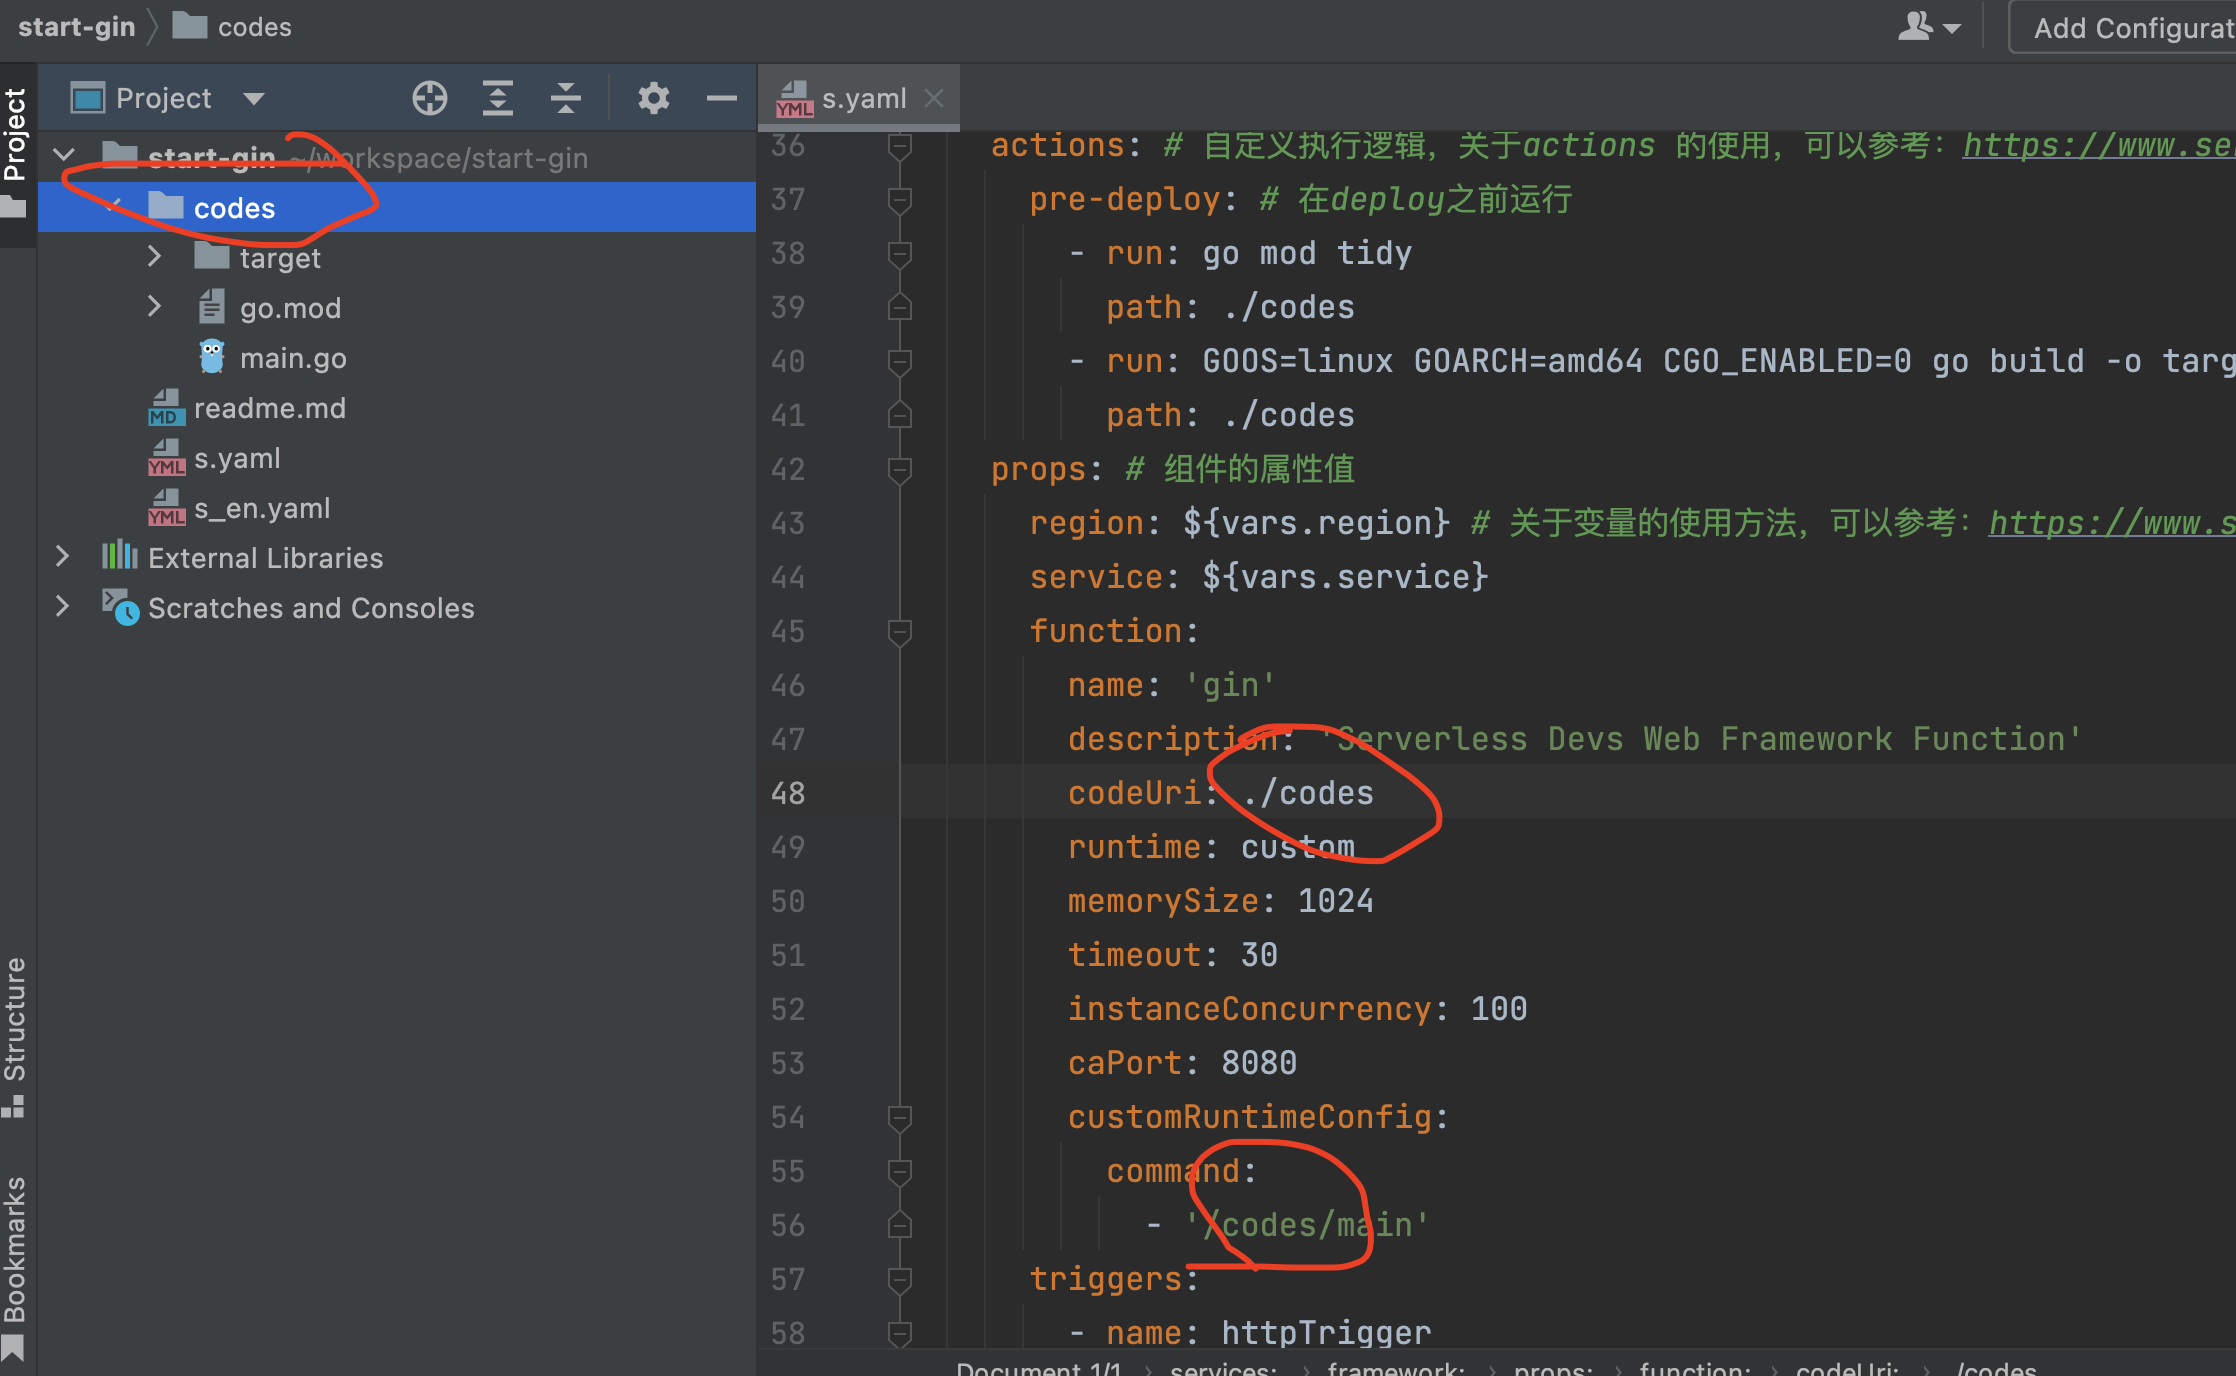2236x1376 pixels.
Task: Fold the actions block at line 36
Action: tap(899, 147)
